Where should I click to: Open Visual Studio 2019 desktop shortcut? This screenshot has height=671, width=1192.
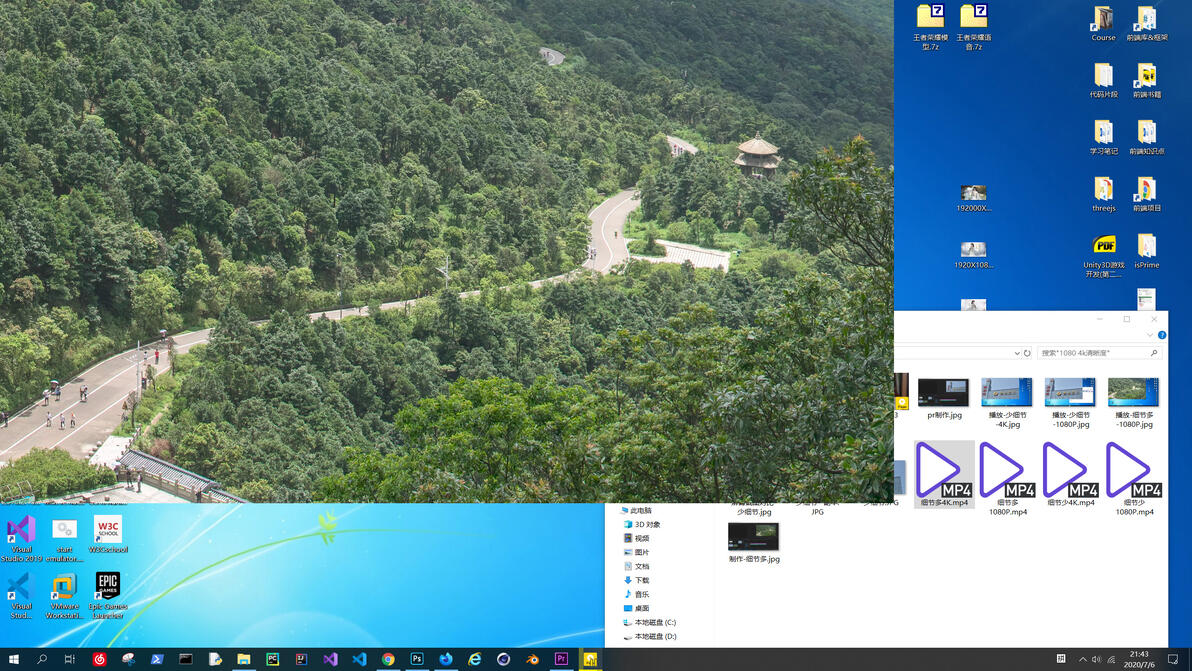point(21,538)
